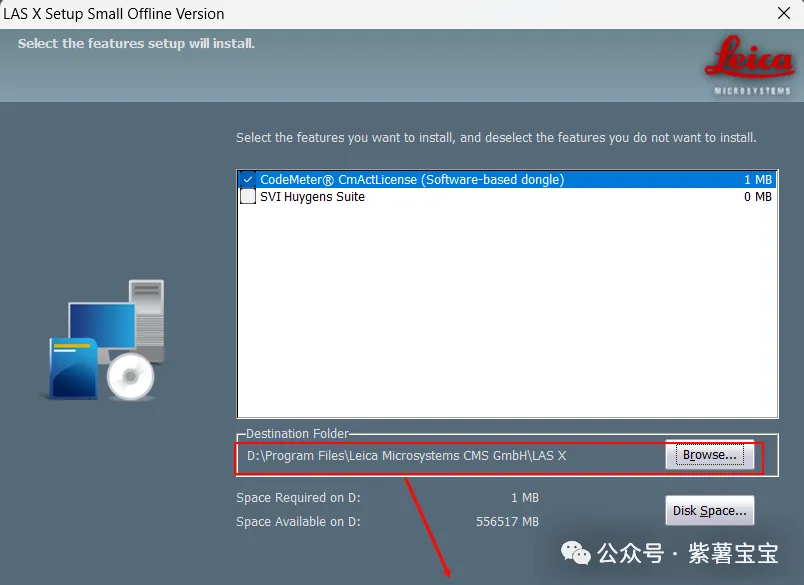Viewport: 804px width, 585px height.
Task: Select the SVI Huygens Suite feature name
Action: pos(312,197)
